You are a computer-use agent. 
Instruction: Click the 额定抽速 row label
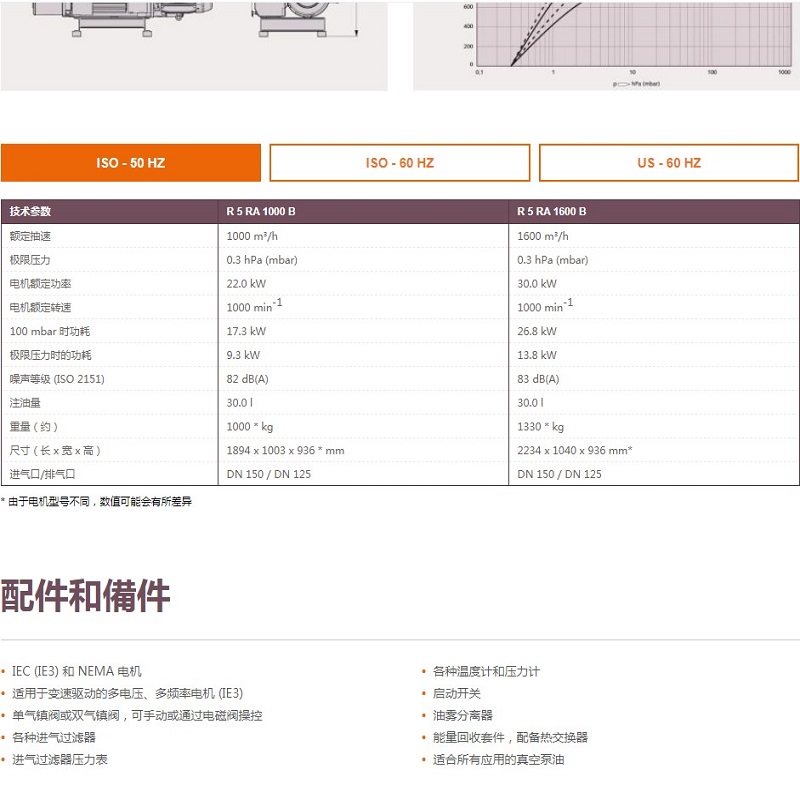30,236
